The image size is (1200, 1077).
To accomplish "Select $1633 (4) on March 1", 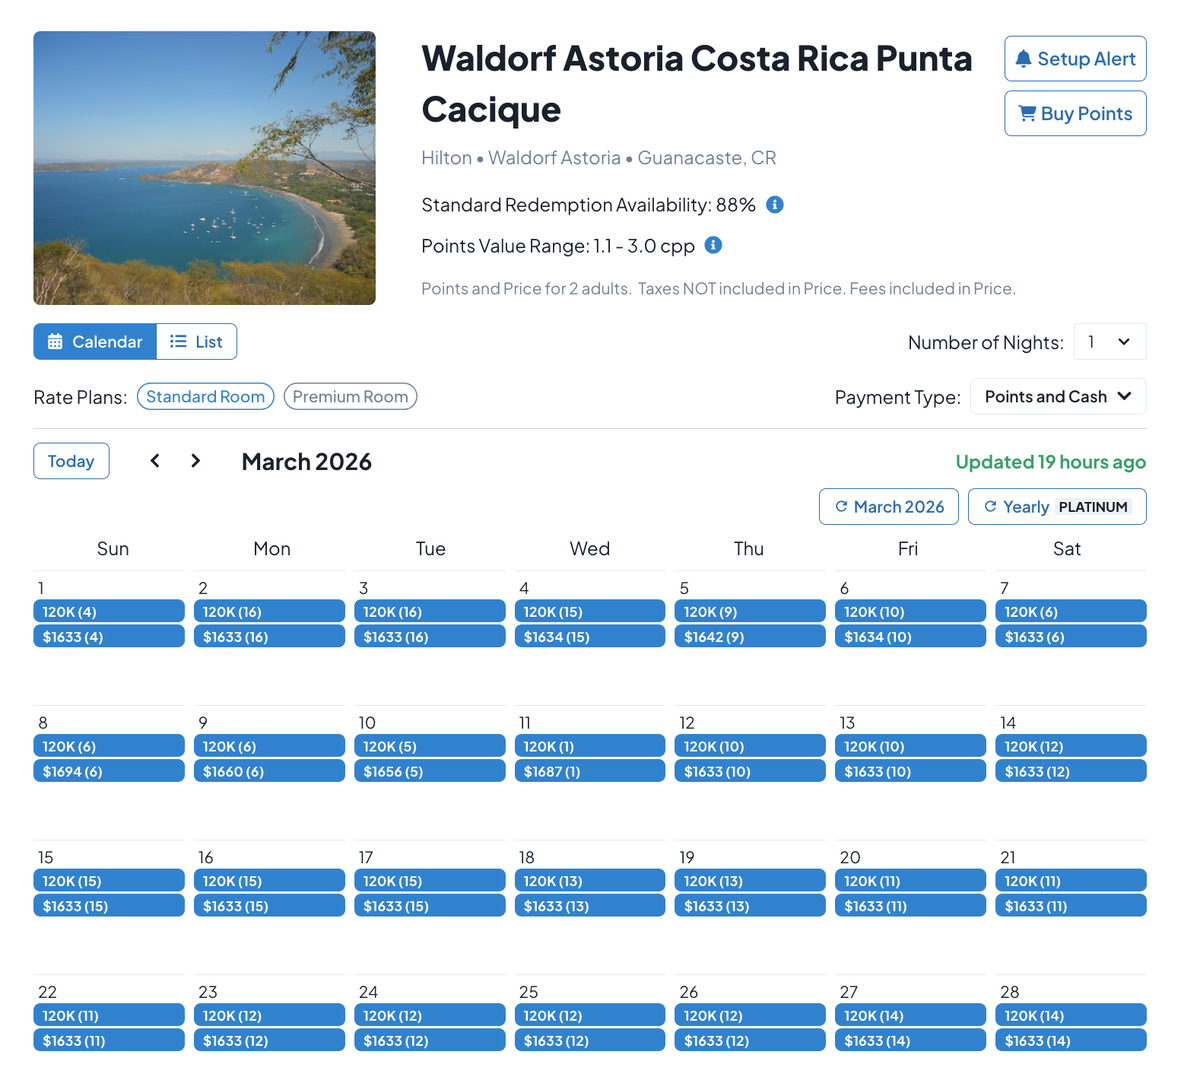I will 109,636.
